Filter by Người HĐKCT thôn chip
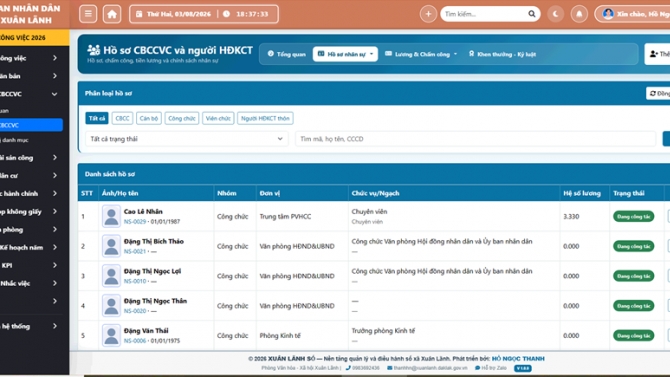 [x=265, y=118]
